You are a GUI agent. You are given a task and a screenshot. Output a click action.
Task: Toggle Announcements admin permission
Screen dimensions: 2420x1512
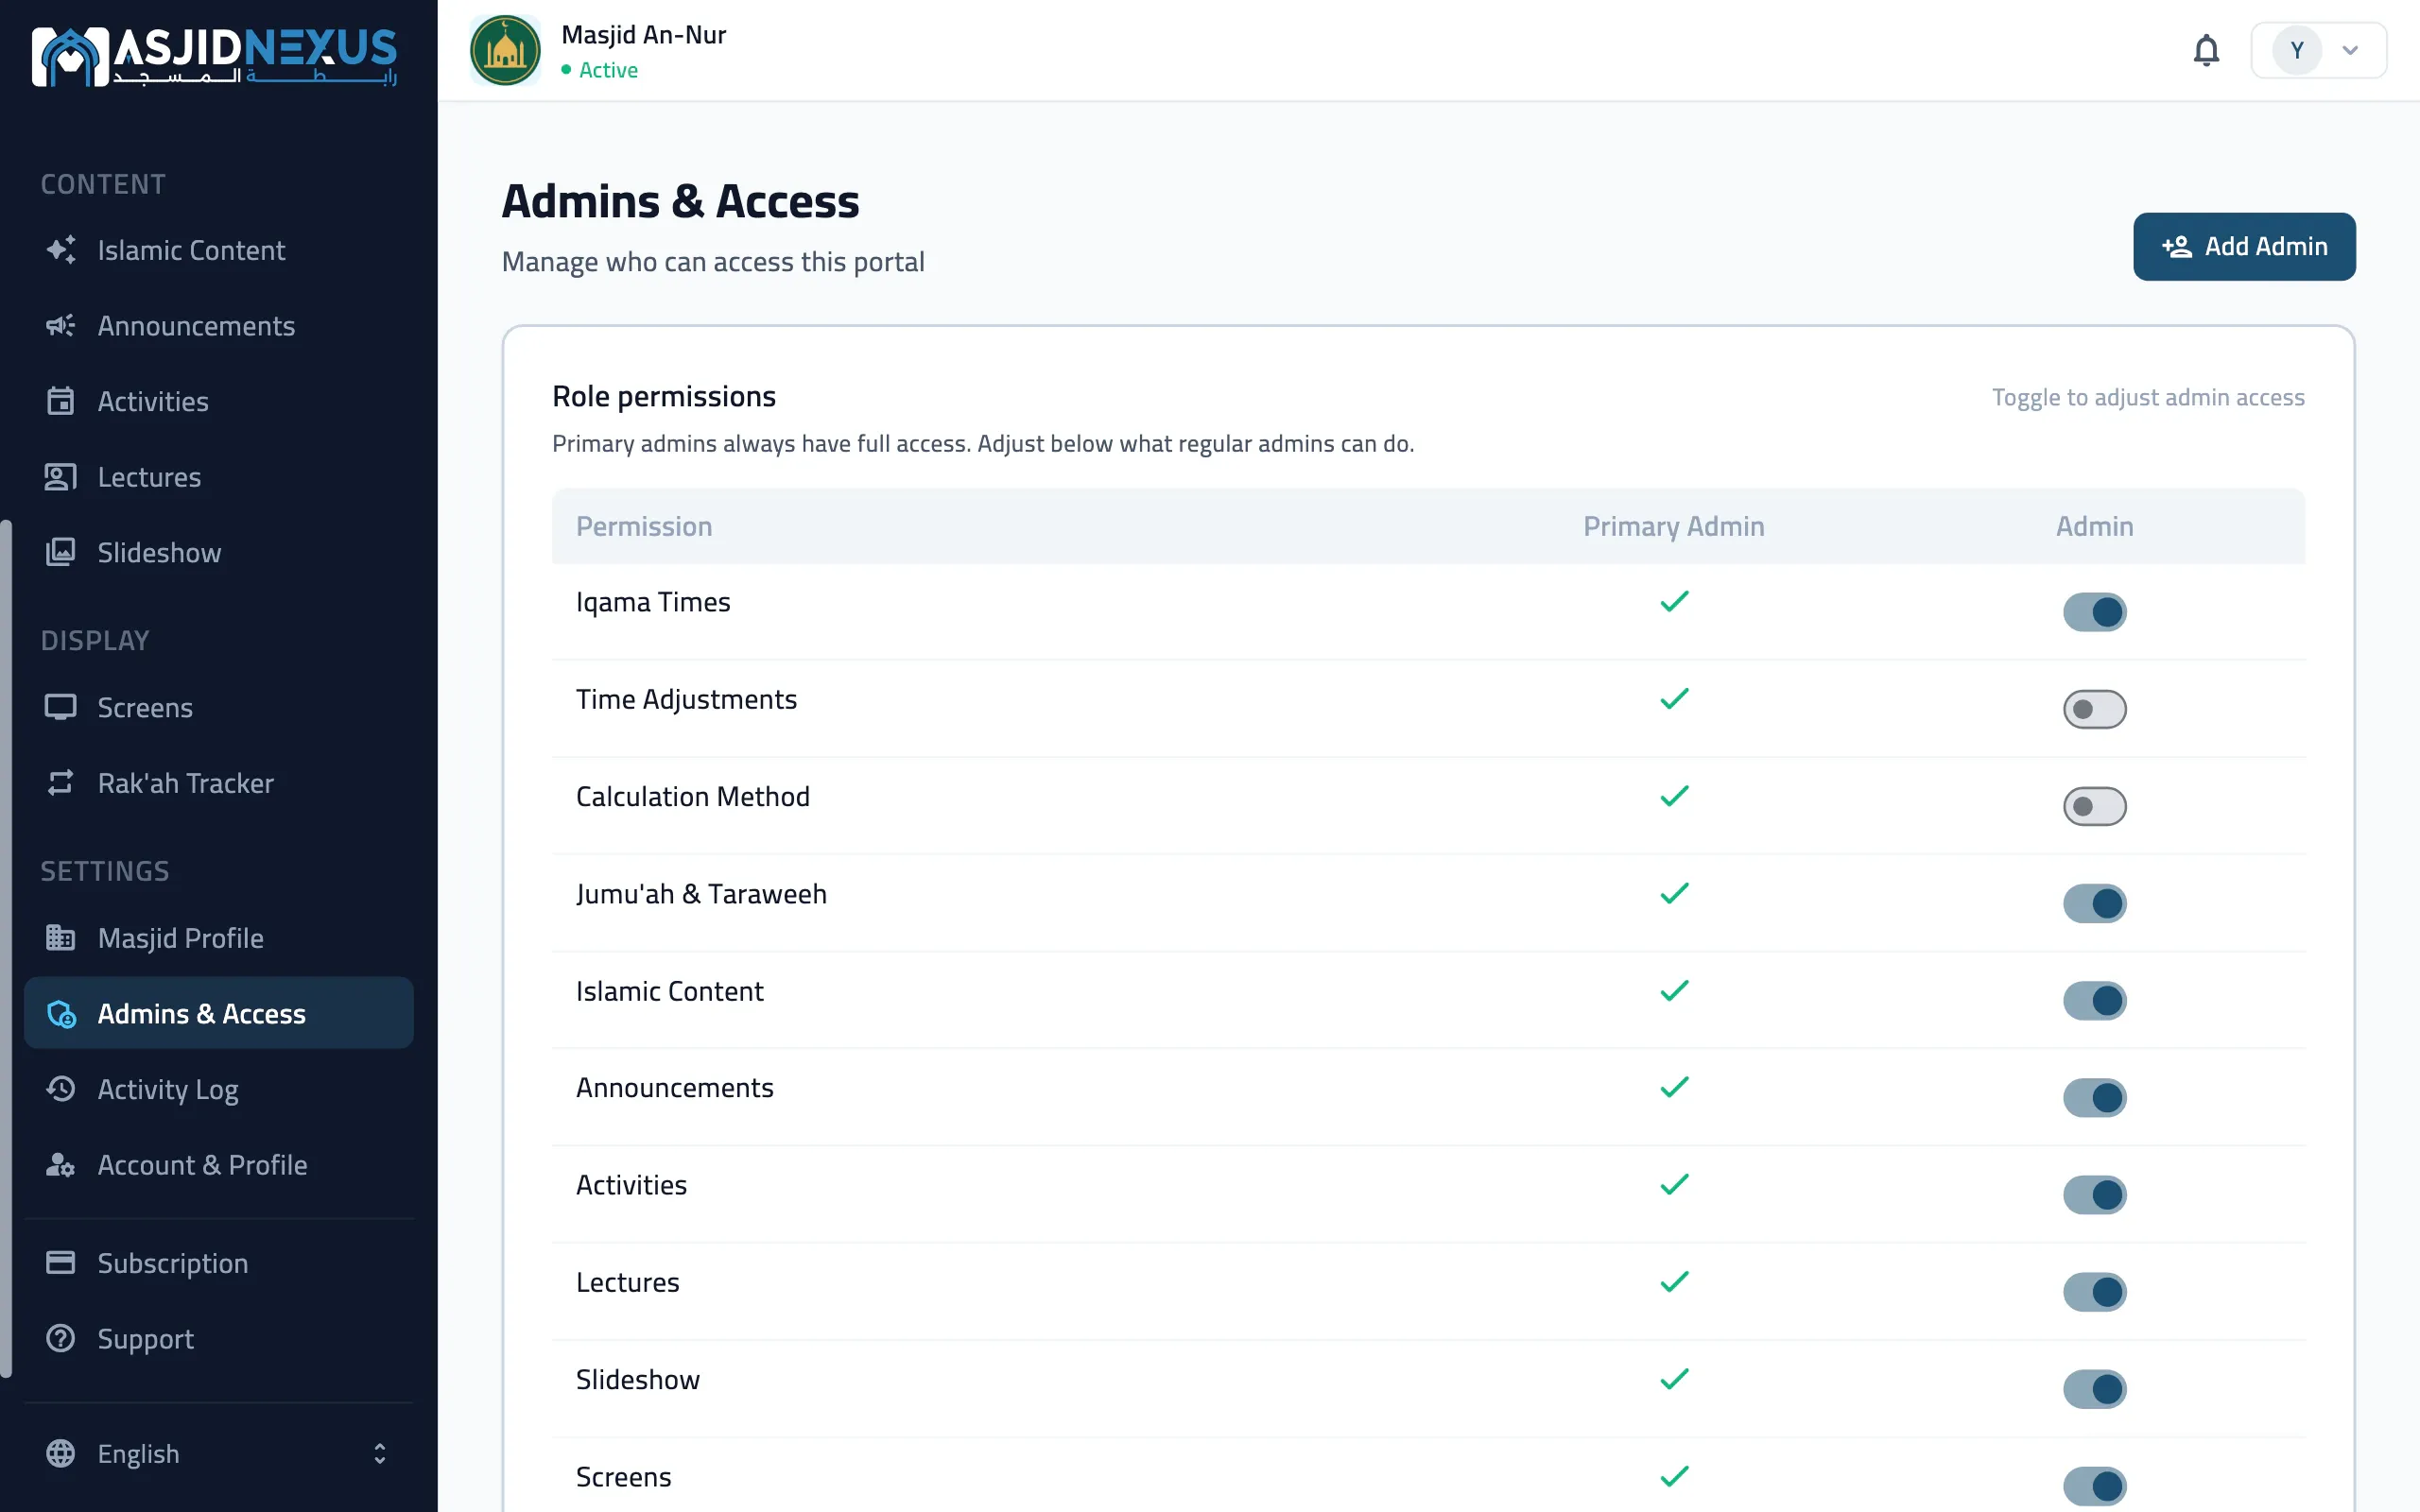click(x=2094, y=1097)
